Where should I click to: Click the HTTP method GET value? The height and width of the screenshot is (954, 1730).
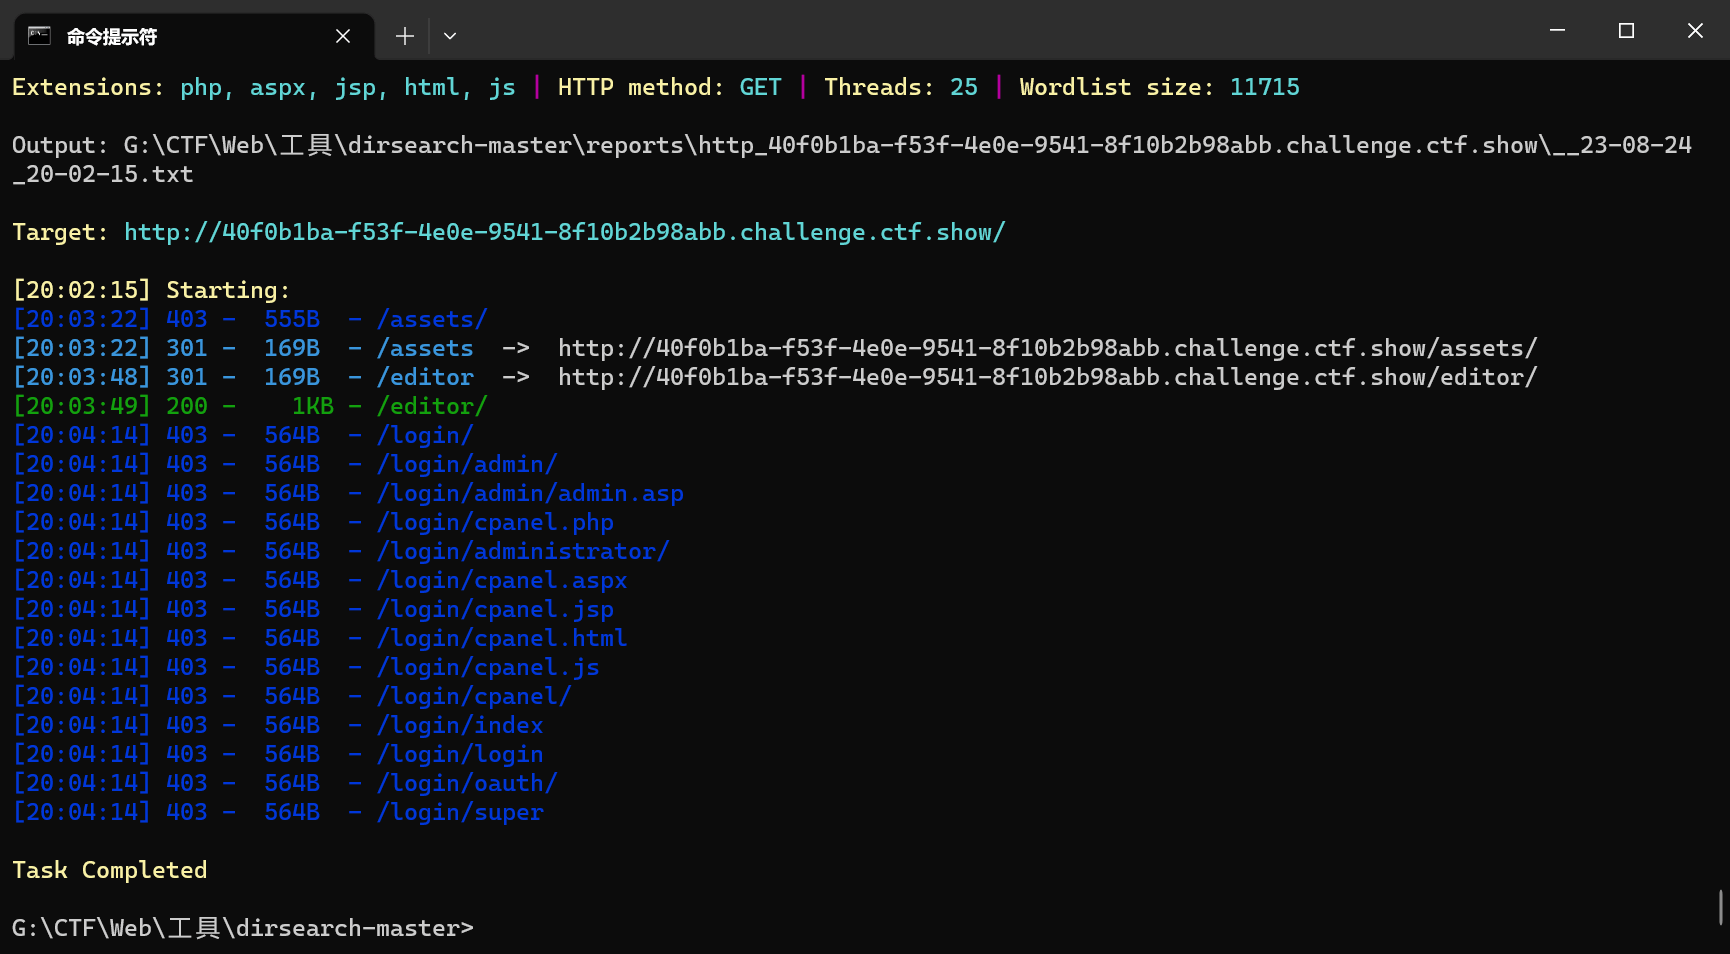click(x=760, y=87)
